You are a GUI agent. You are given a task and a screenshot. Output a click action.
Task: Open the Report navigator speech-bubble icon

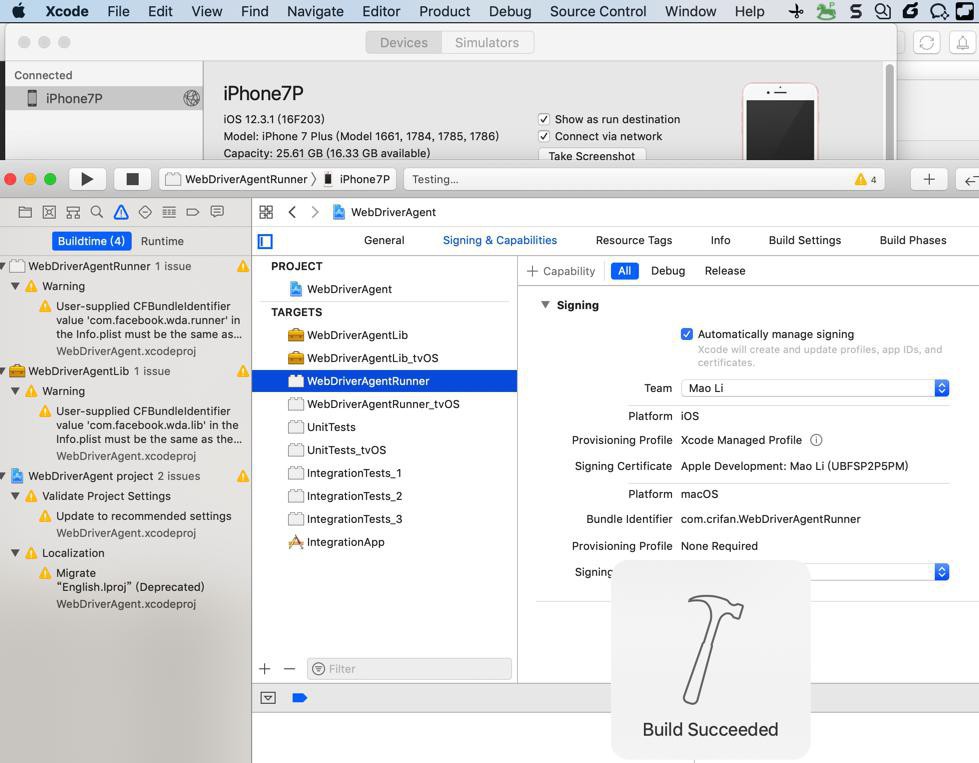click(x=217, y=212)
